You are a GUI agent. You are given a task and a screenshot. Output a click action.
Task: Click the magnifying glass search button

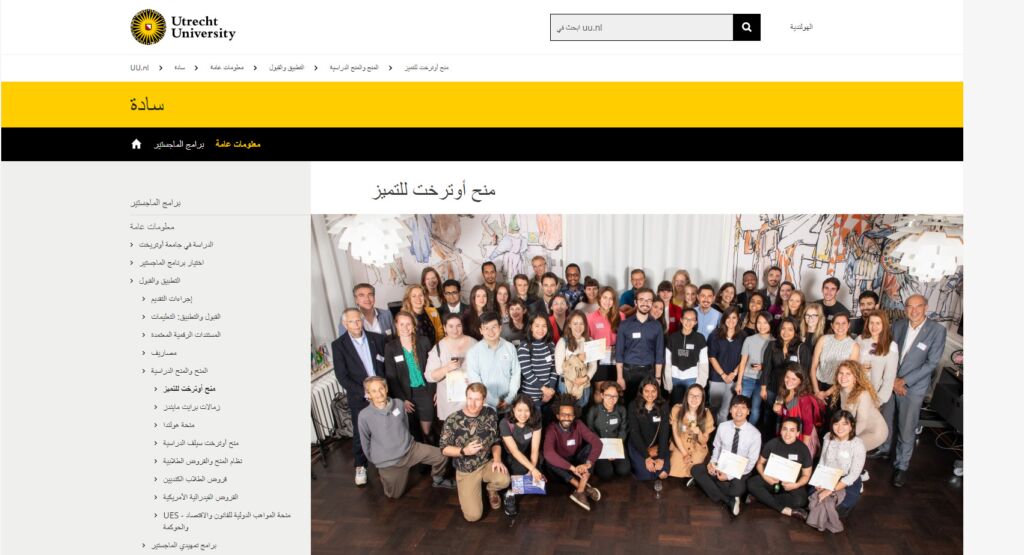(x=746, y=27)
